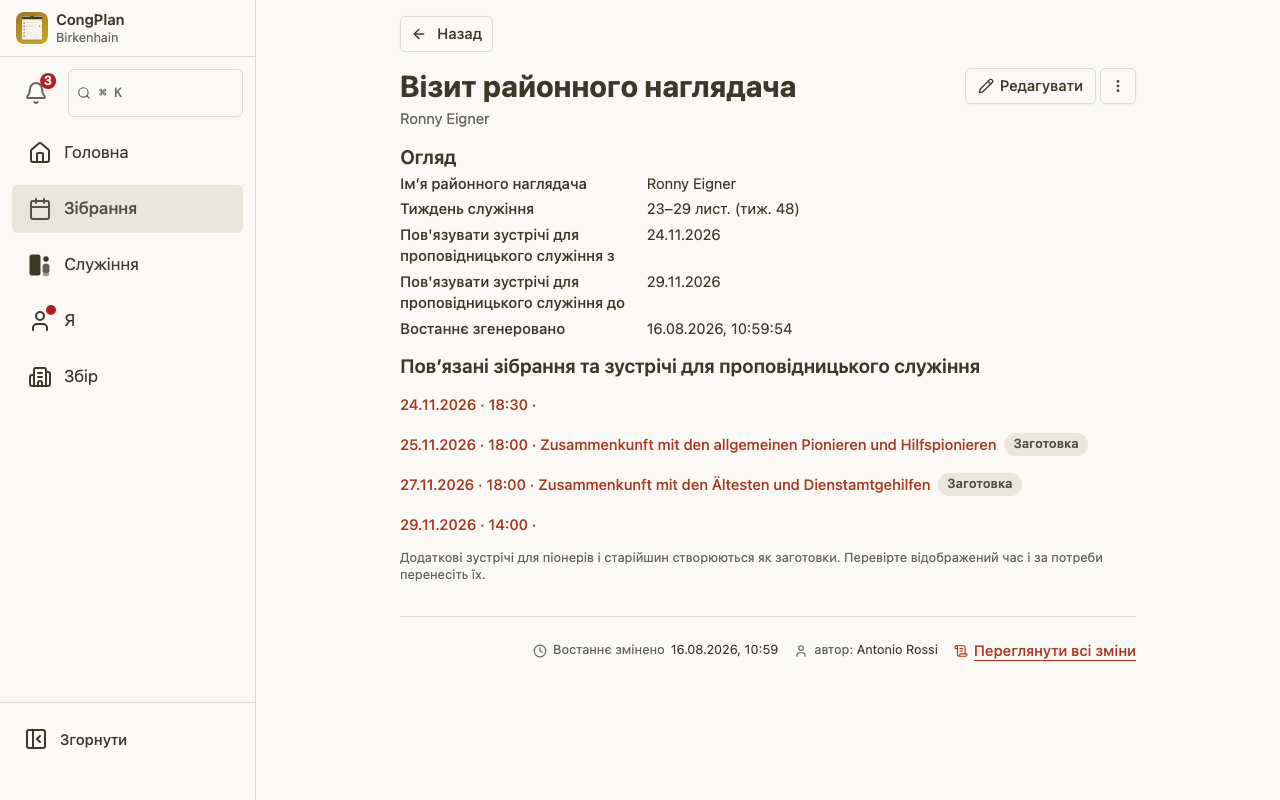Select the Я profile item in the sidebar
The width and height of the screenshot is (1280, 800).
[127, 321]
